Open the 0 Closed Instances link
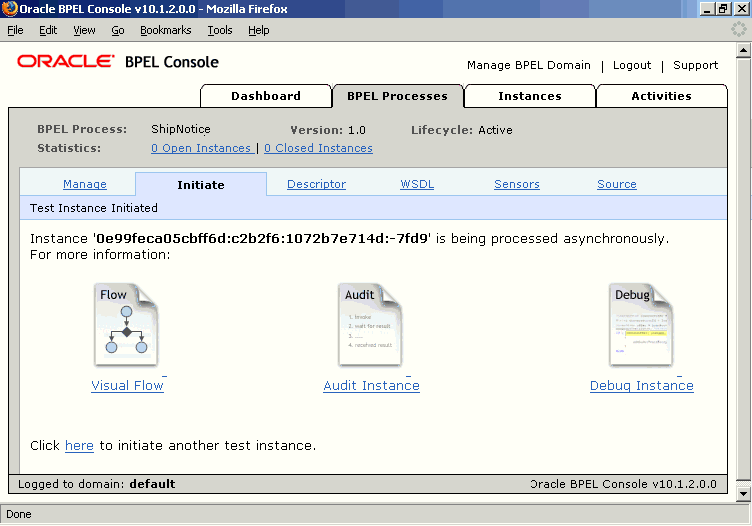This screenshot has width=752, height=526. click(x=318, y=148)
